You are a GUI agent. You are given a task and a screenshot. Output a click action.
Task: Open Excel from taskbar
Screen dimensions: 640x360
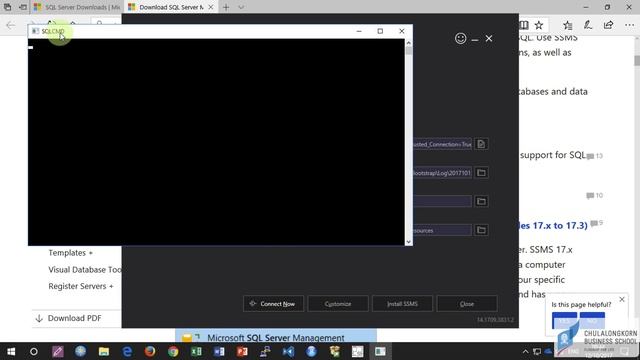(x=196, y=351)
